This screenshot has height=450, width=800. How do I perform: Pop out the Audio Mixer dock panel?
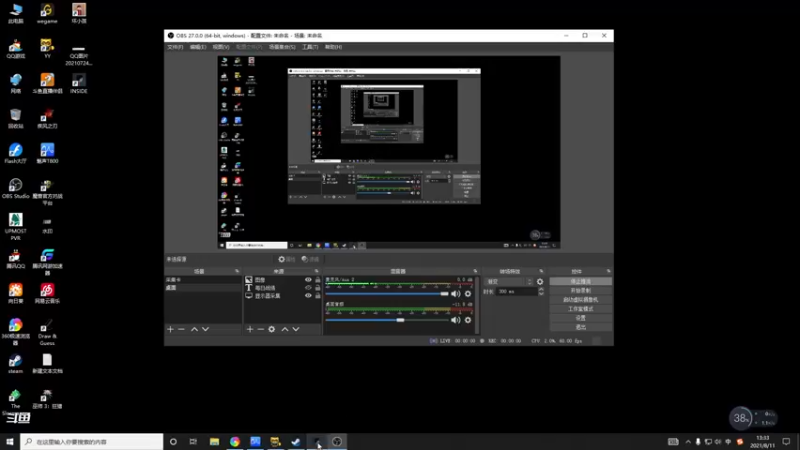click(475, 271)
